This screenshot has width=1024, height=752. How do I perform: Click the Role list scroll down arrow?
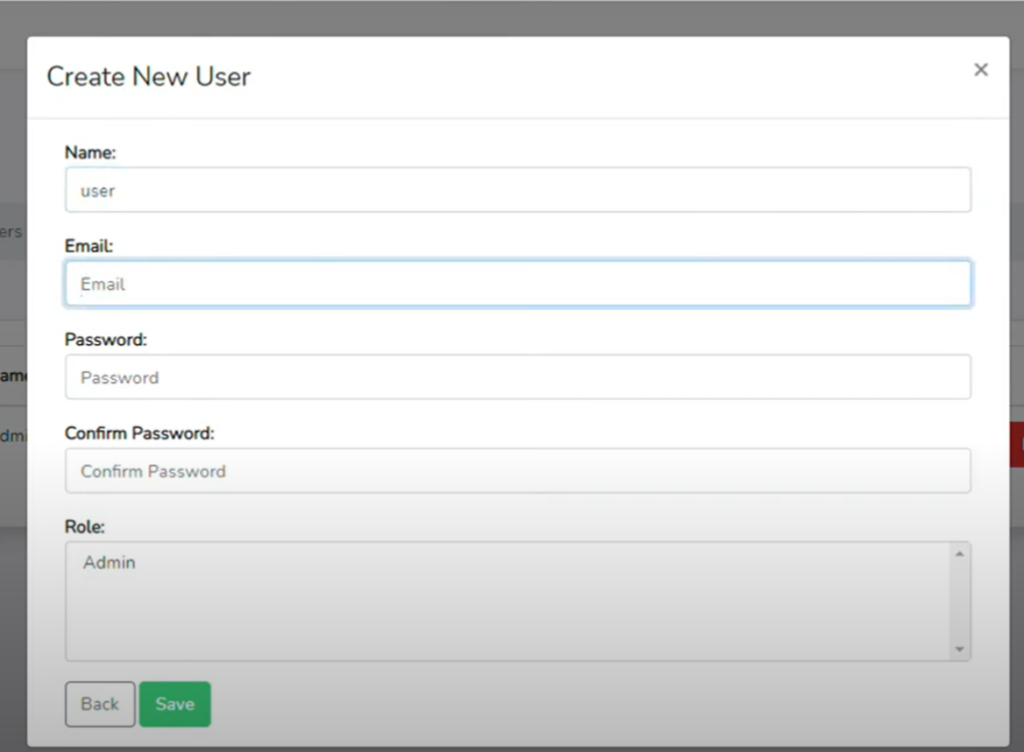pos(959,649)
